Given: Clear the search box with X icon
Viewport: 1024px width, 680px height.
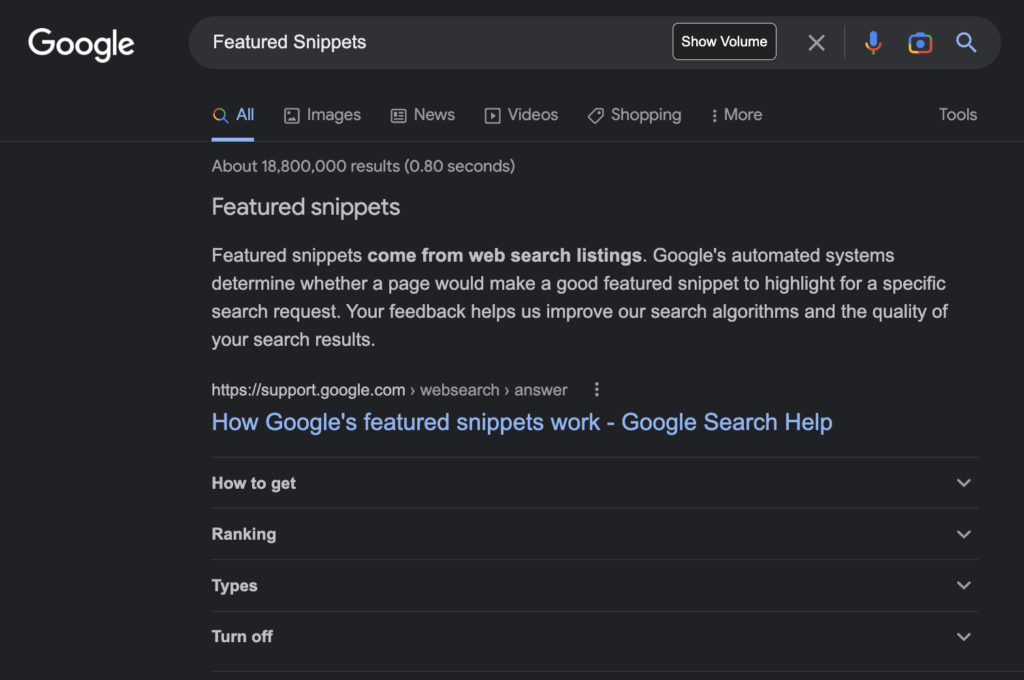Looking at the screenshot, I should [x=817, y=42].
